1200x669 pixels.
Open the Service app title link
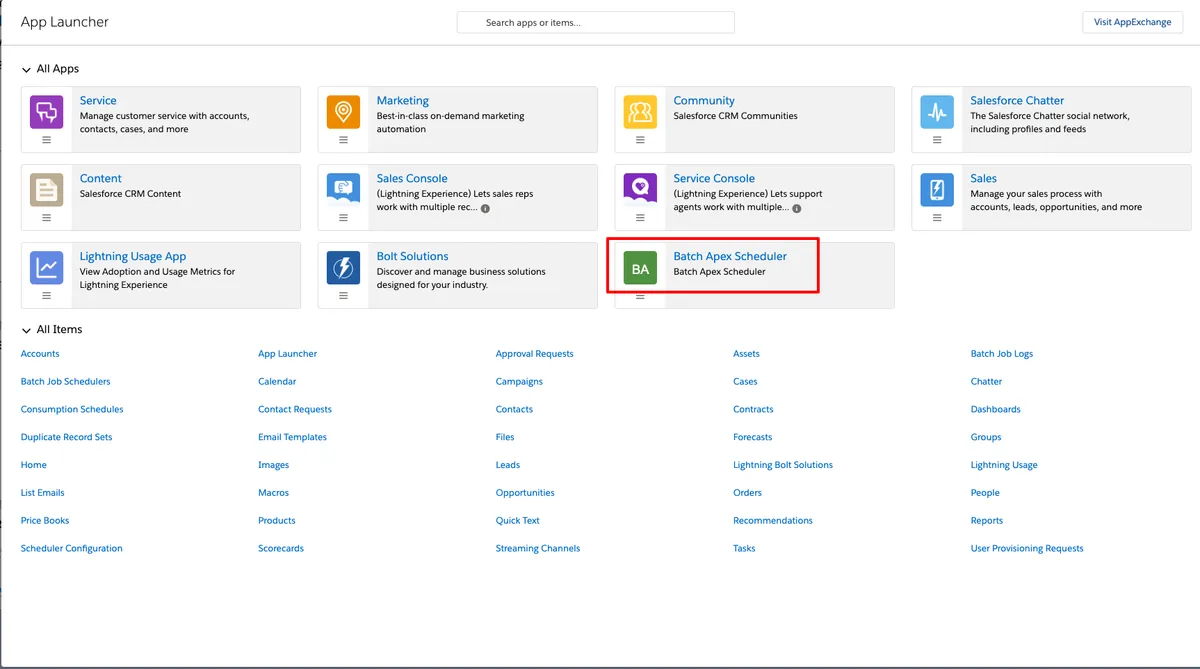pos(98,101)
